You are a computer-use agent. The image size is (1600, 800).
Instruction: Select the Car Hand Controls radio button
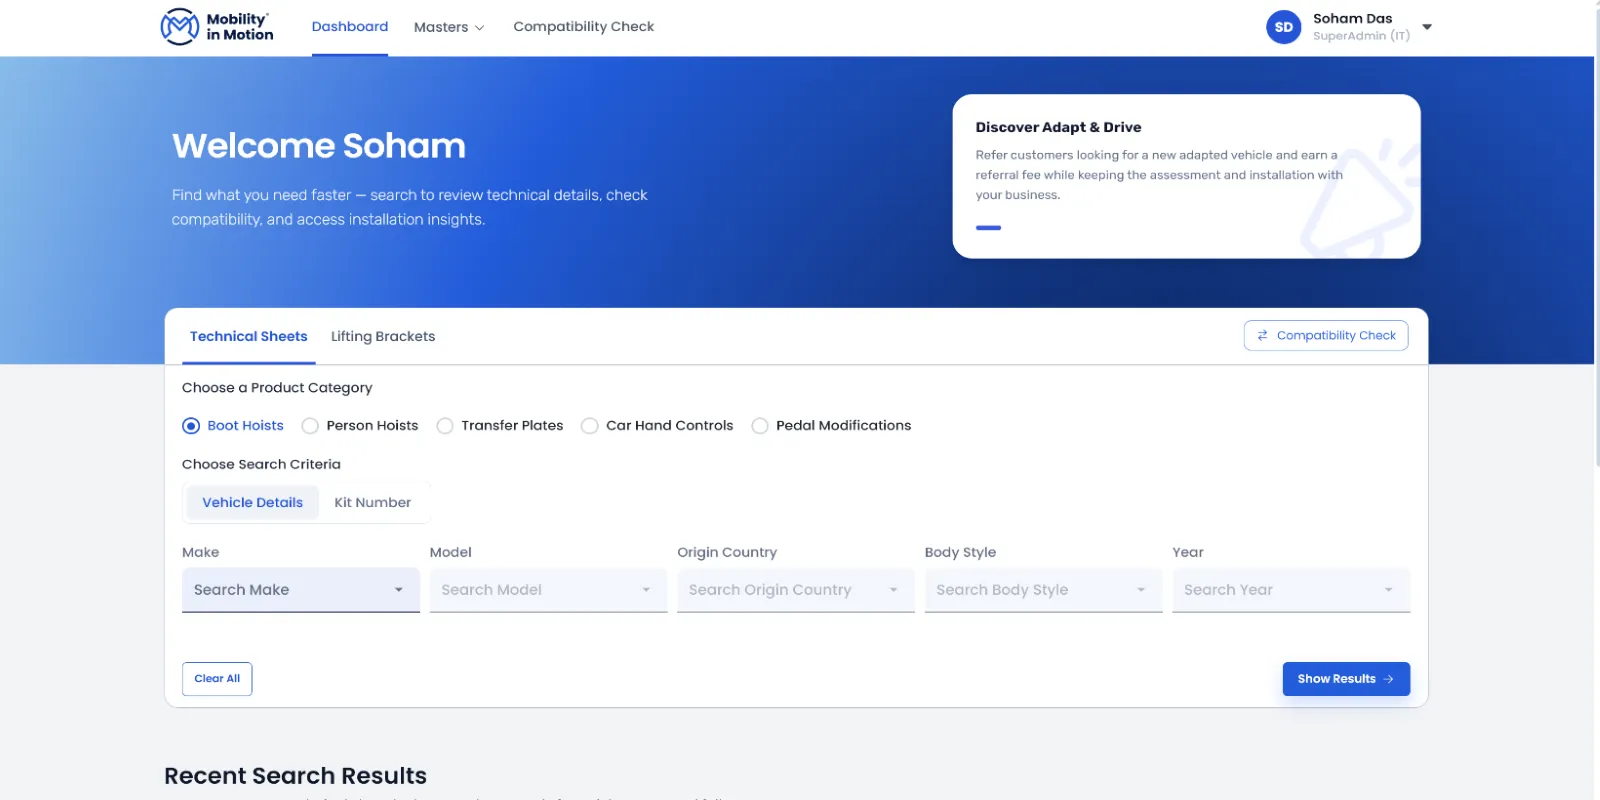tap(590, 426)
